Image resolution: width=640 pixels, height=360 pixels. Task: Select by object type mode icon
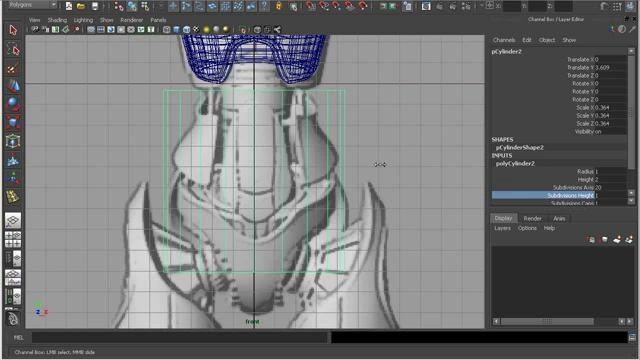(132, 6)
